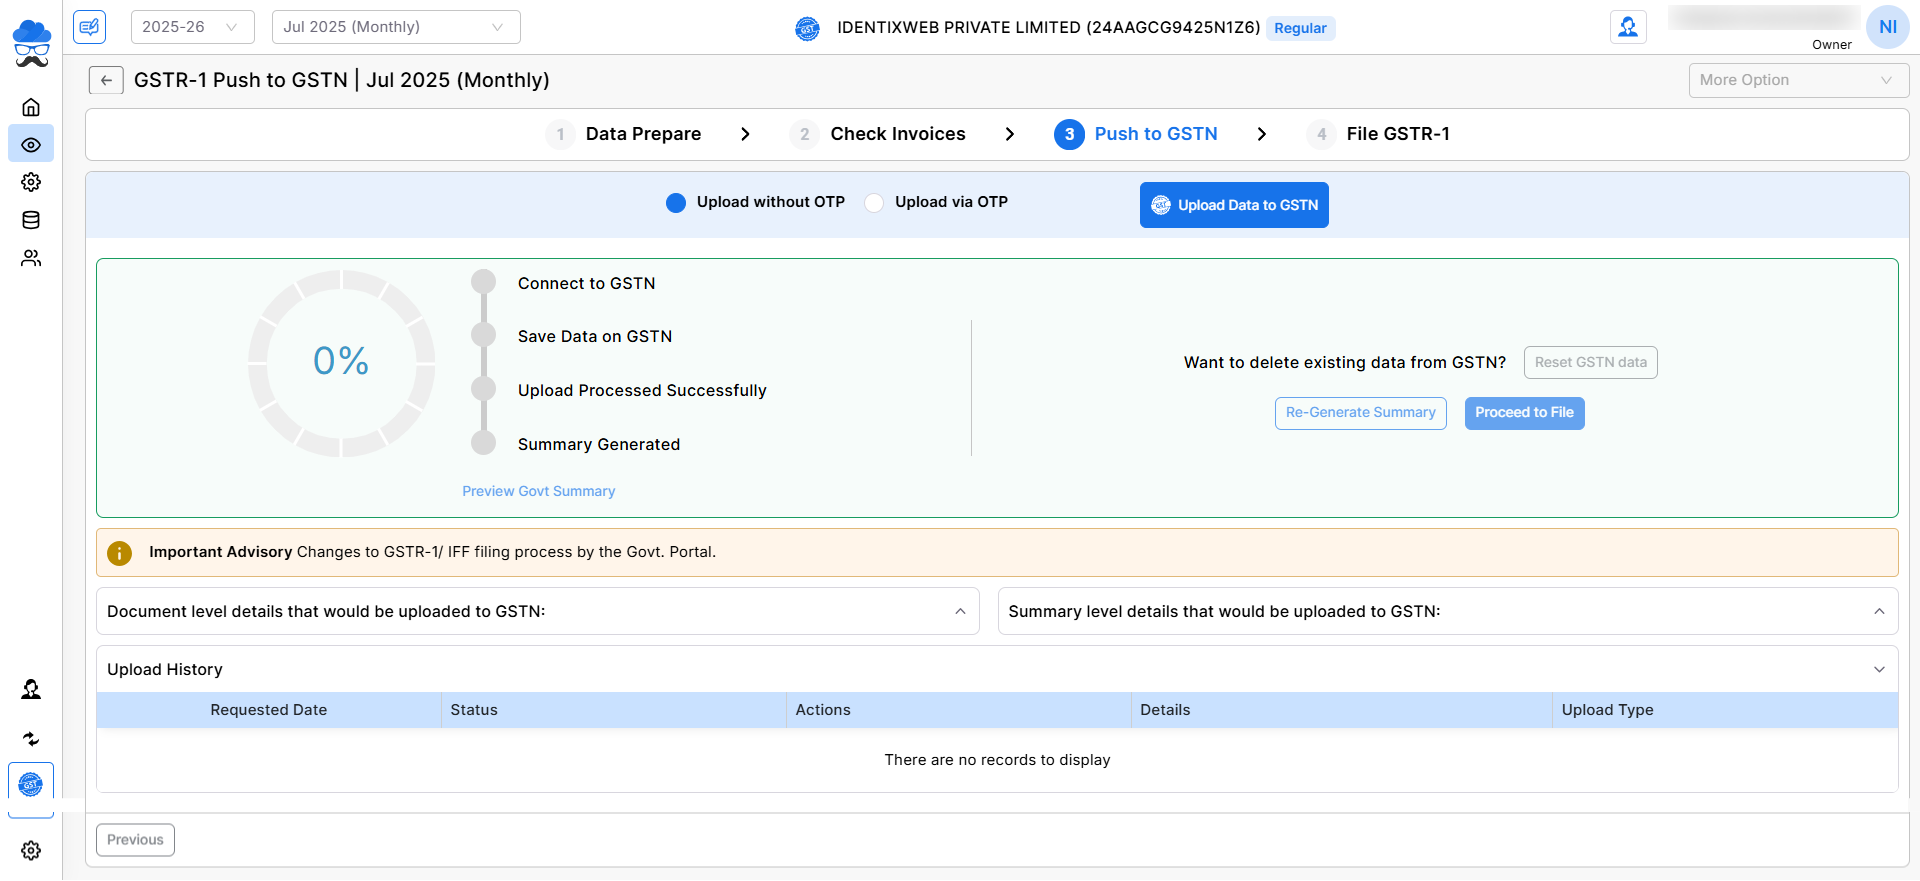
Task: Click the Upload Processed Successfully step label
Action: [x=642, y=391]
